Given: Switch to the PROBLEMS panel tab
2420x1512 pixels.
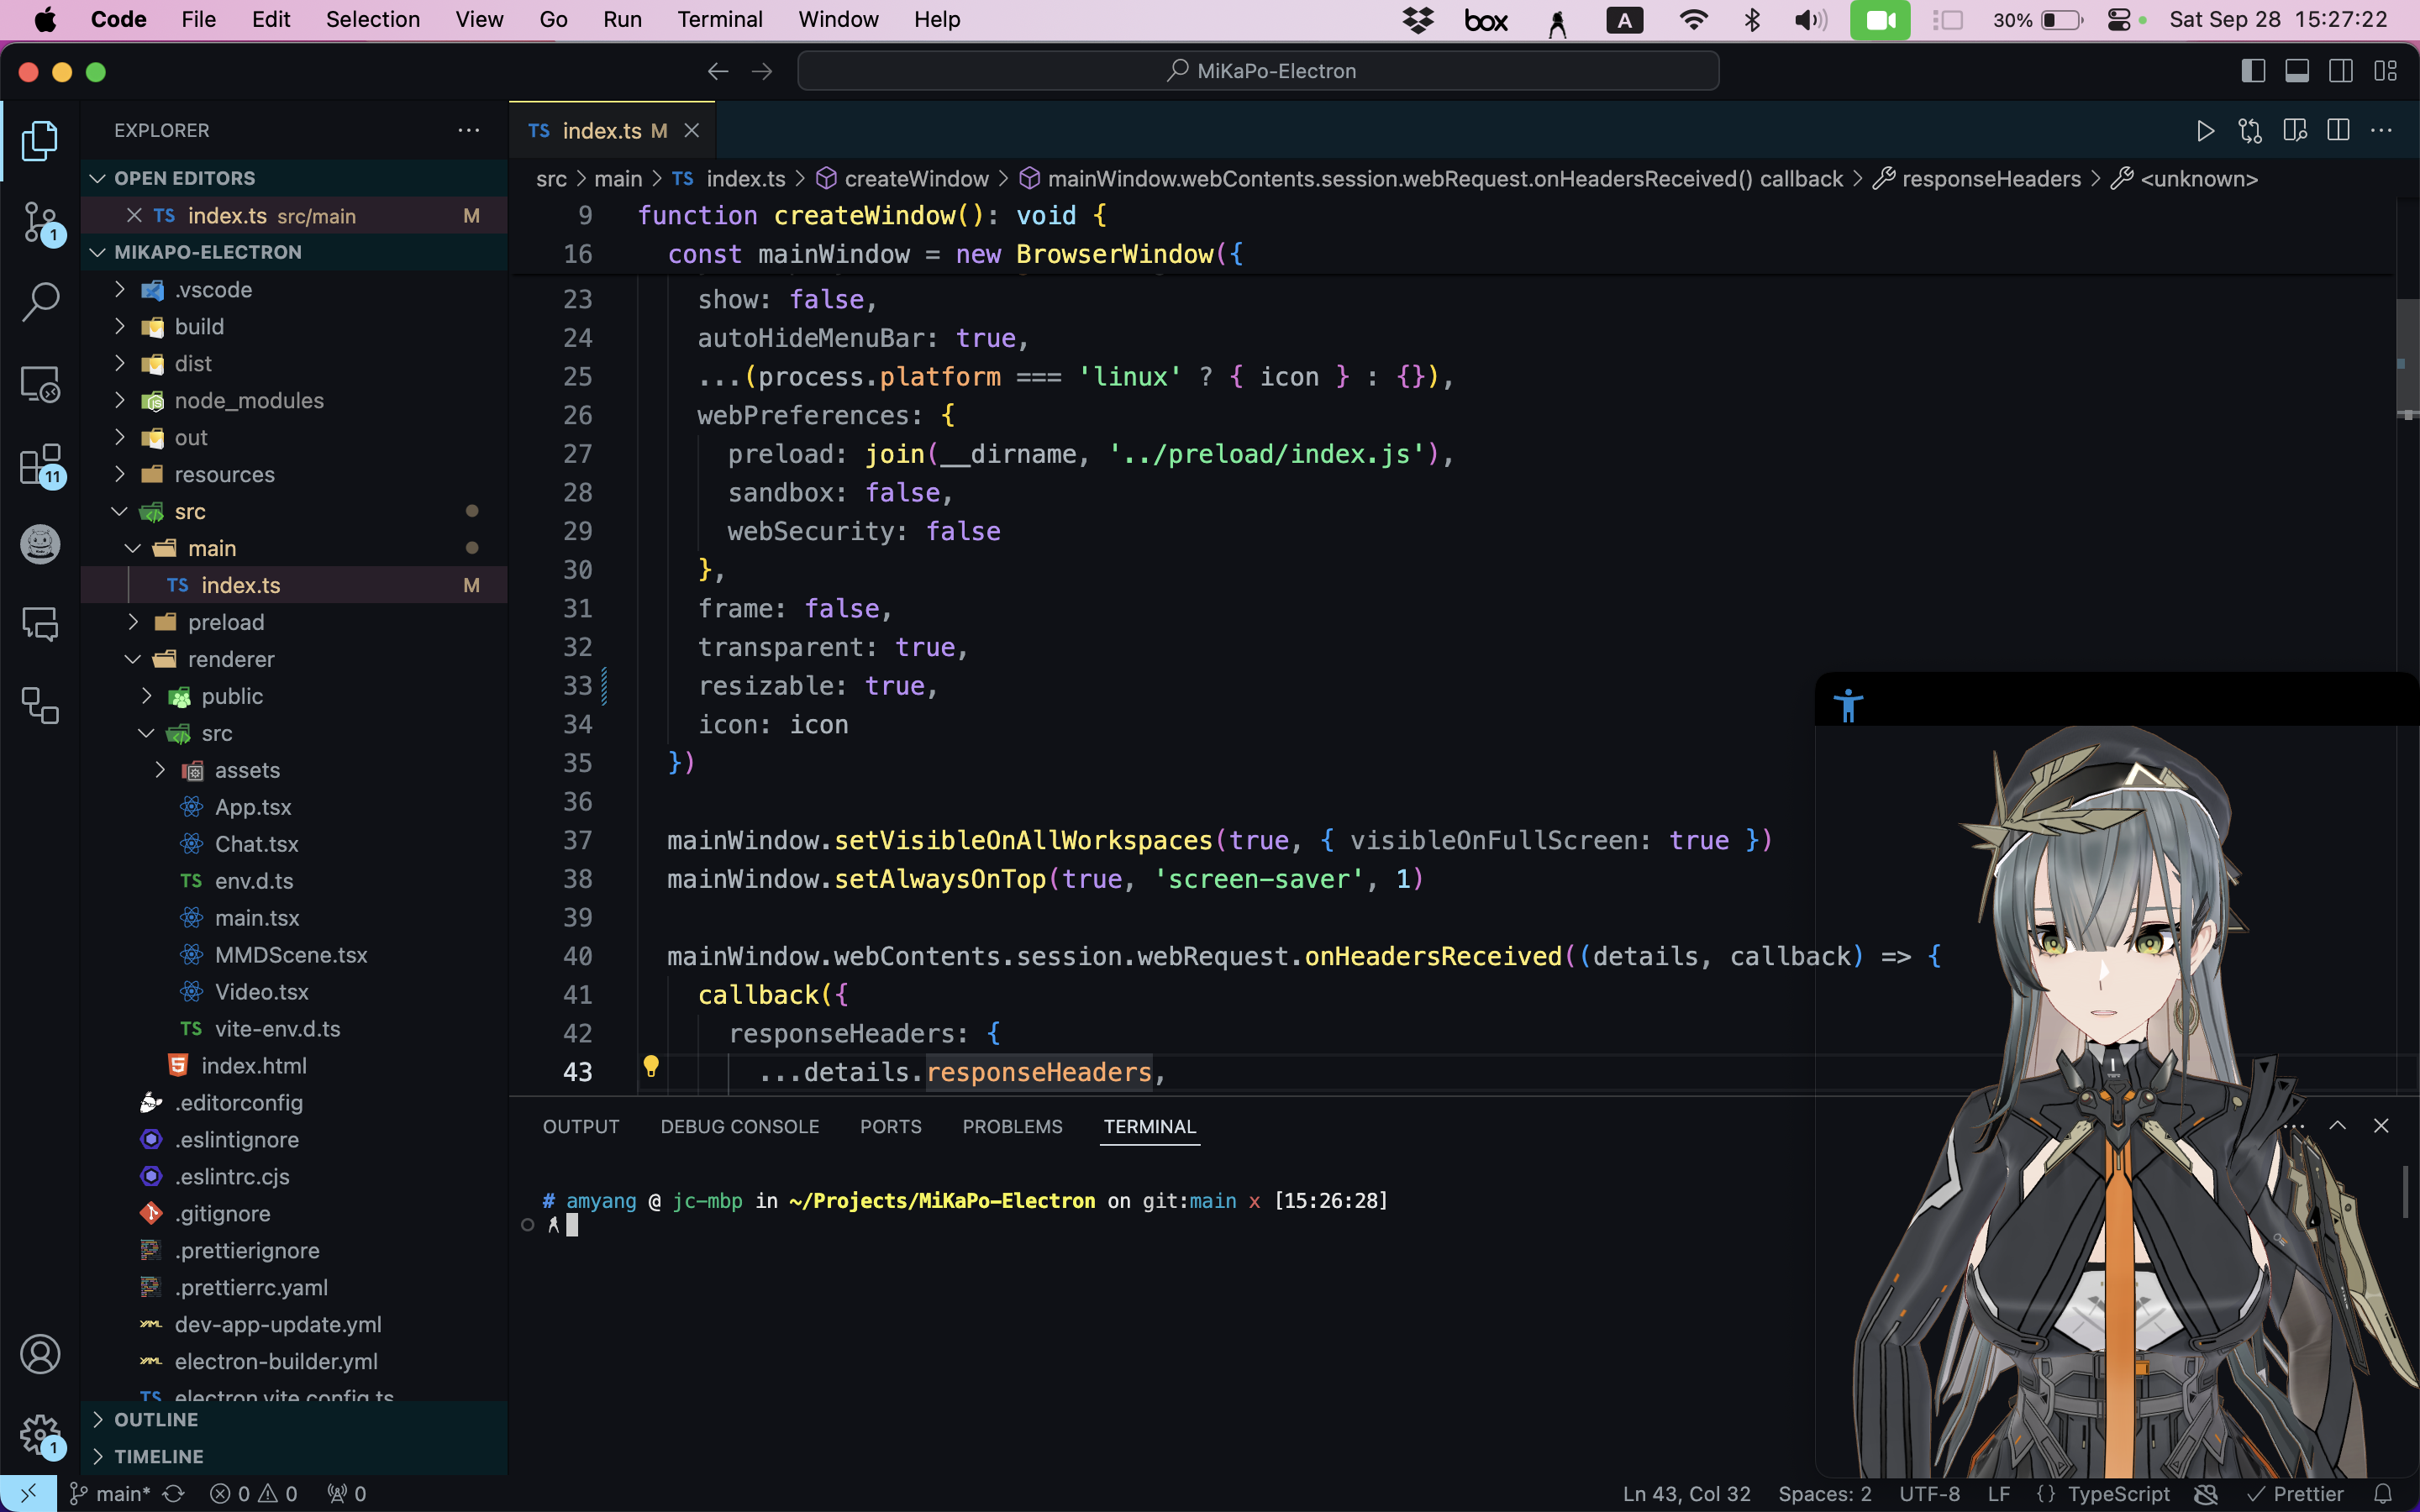Looking at the screenshot, I should [x=1012, y=1127].
